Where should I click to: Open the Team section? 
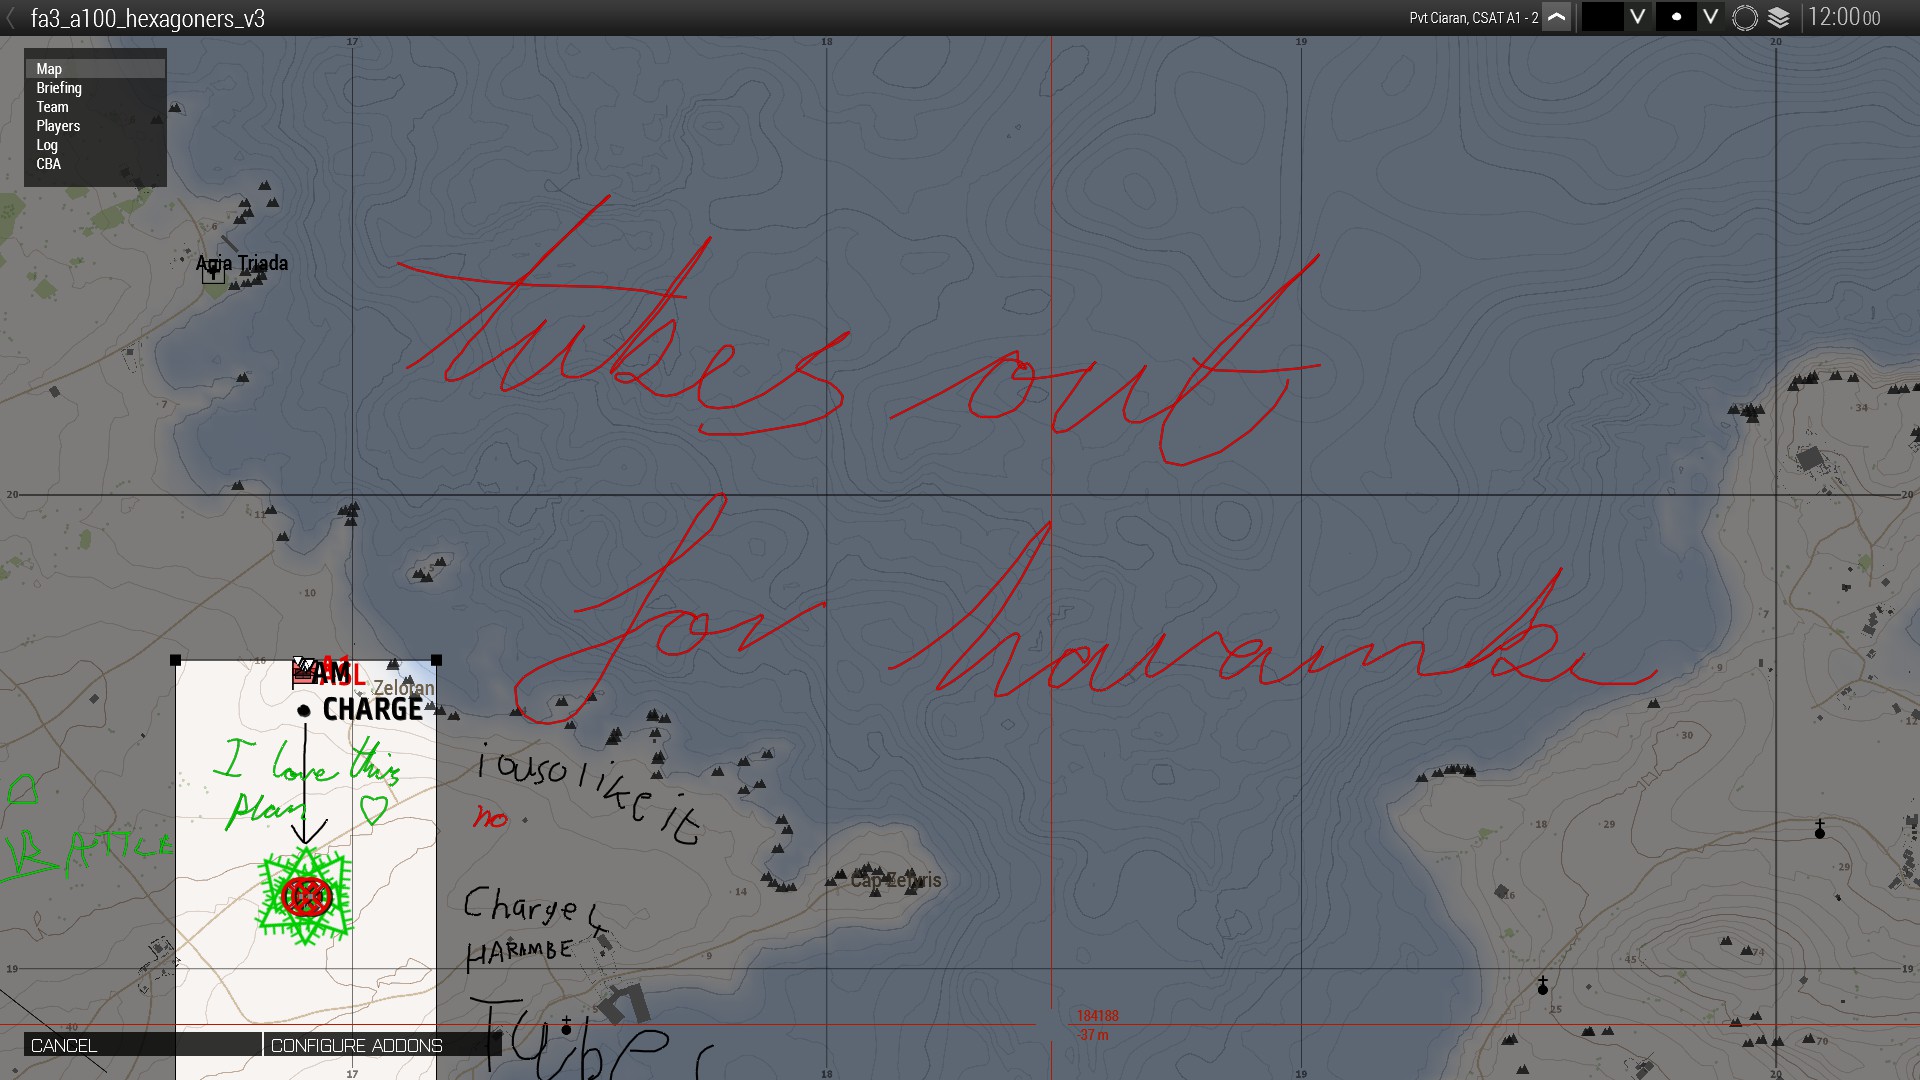pos(95,107)
